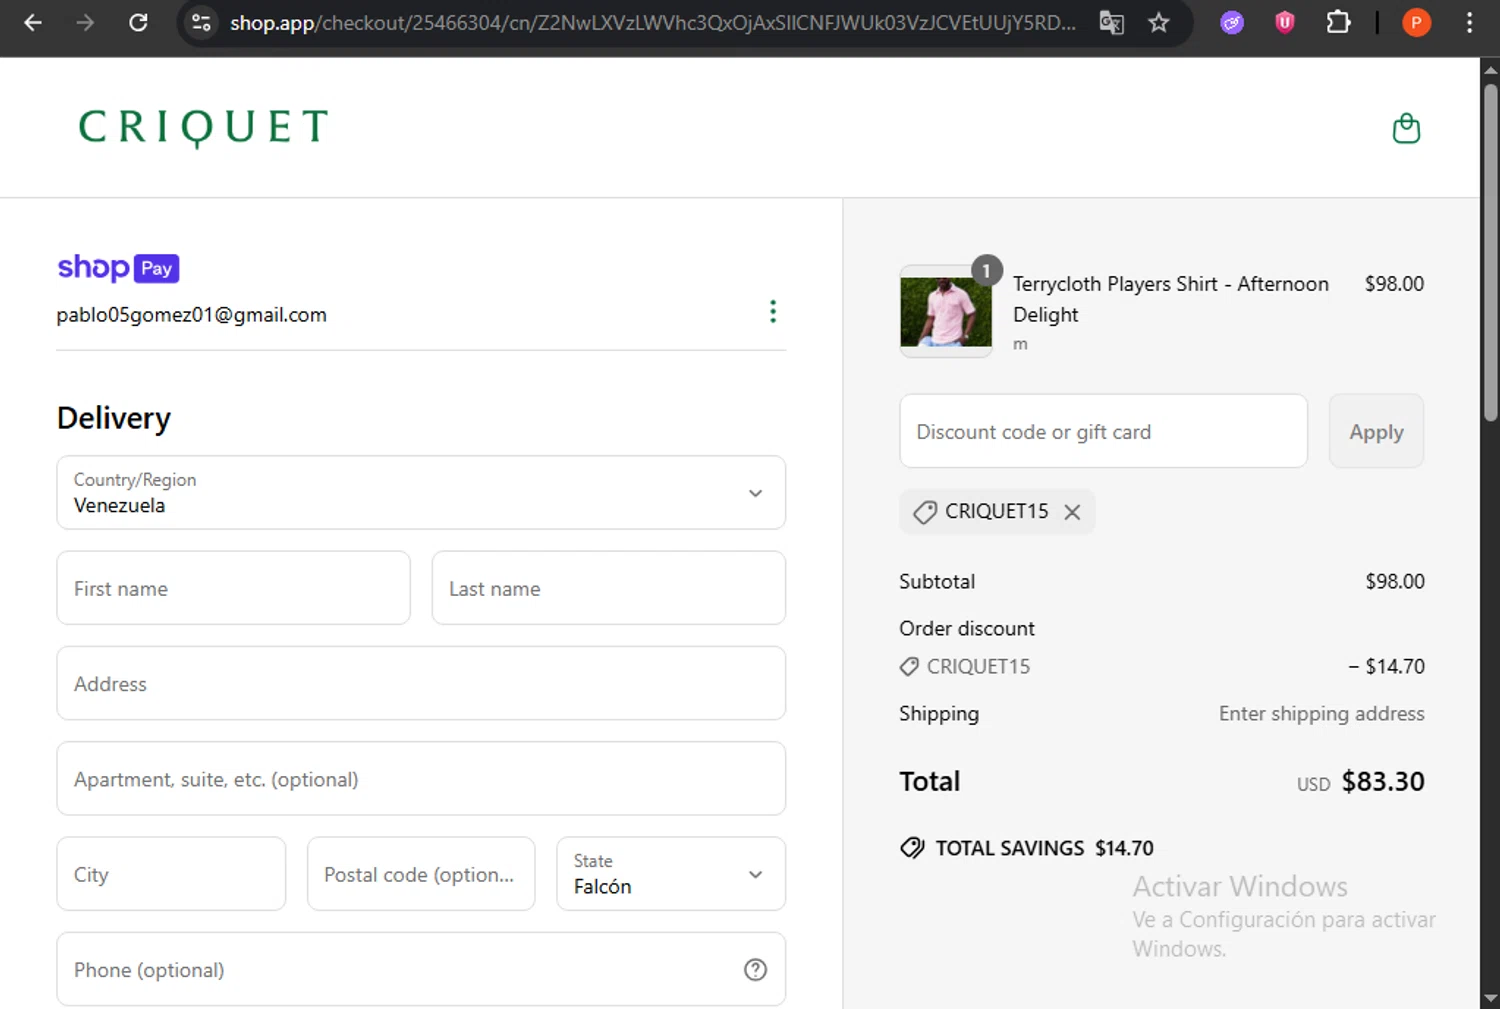Bookmark this page with the star icon
Screen dimensions: 1500x1009
click(1159, 22)
